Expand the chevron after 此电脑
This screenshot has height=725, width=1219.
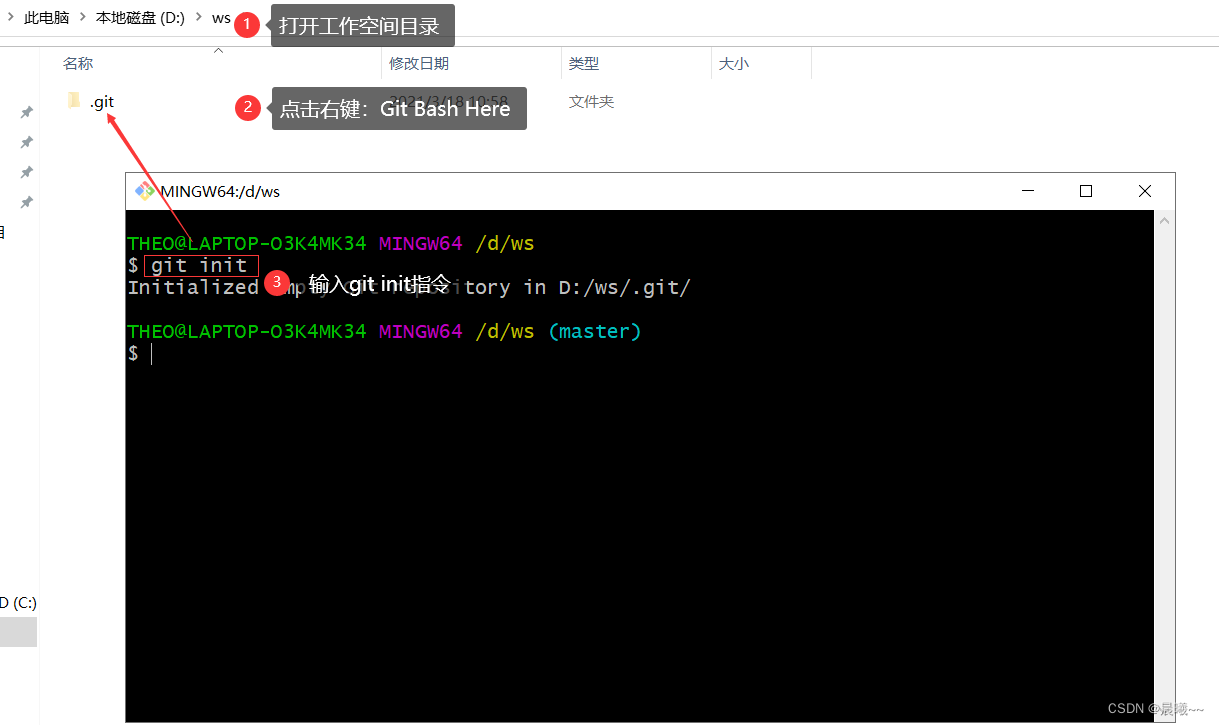point(83,18)
